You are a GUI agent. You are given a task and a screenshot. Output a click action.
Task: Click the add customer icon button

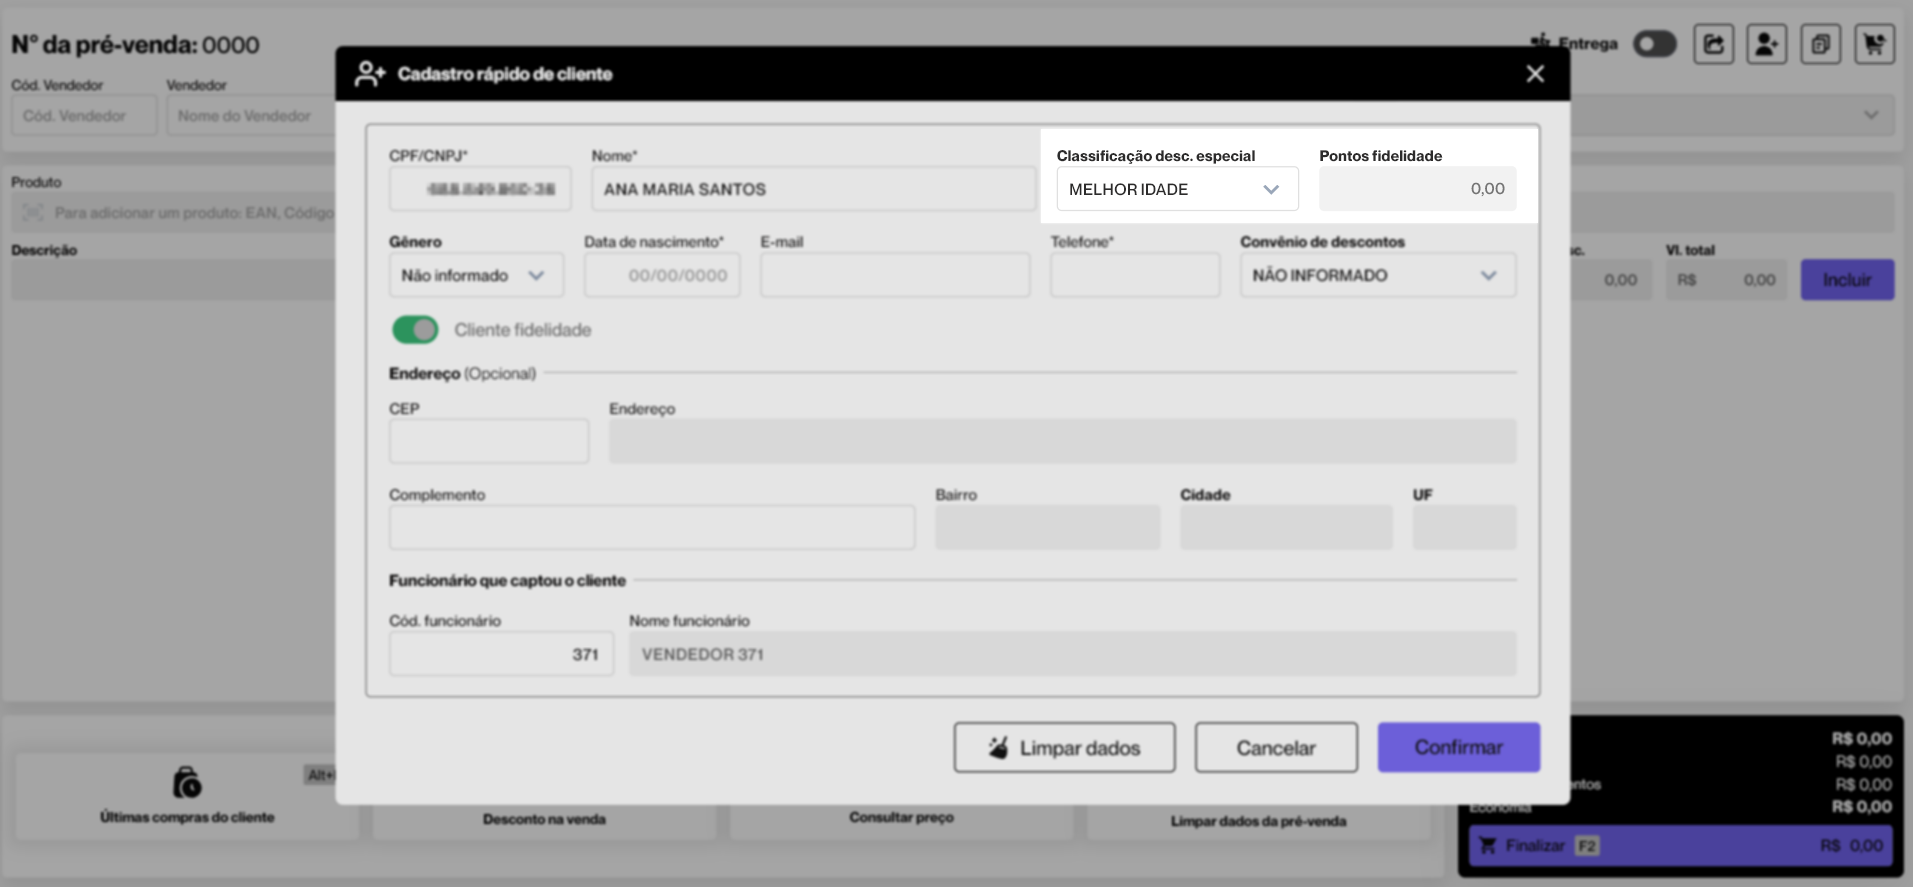(x=1766, y=44)
